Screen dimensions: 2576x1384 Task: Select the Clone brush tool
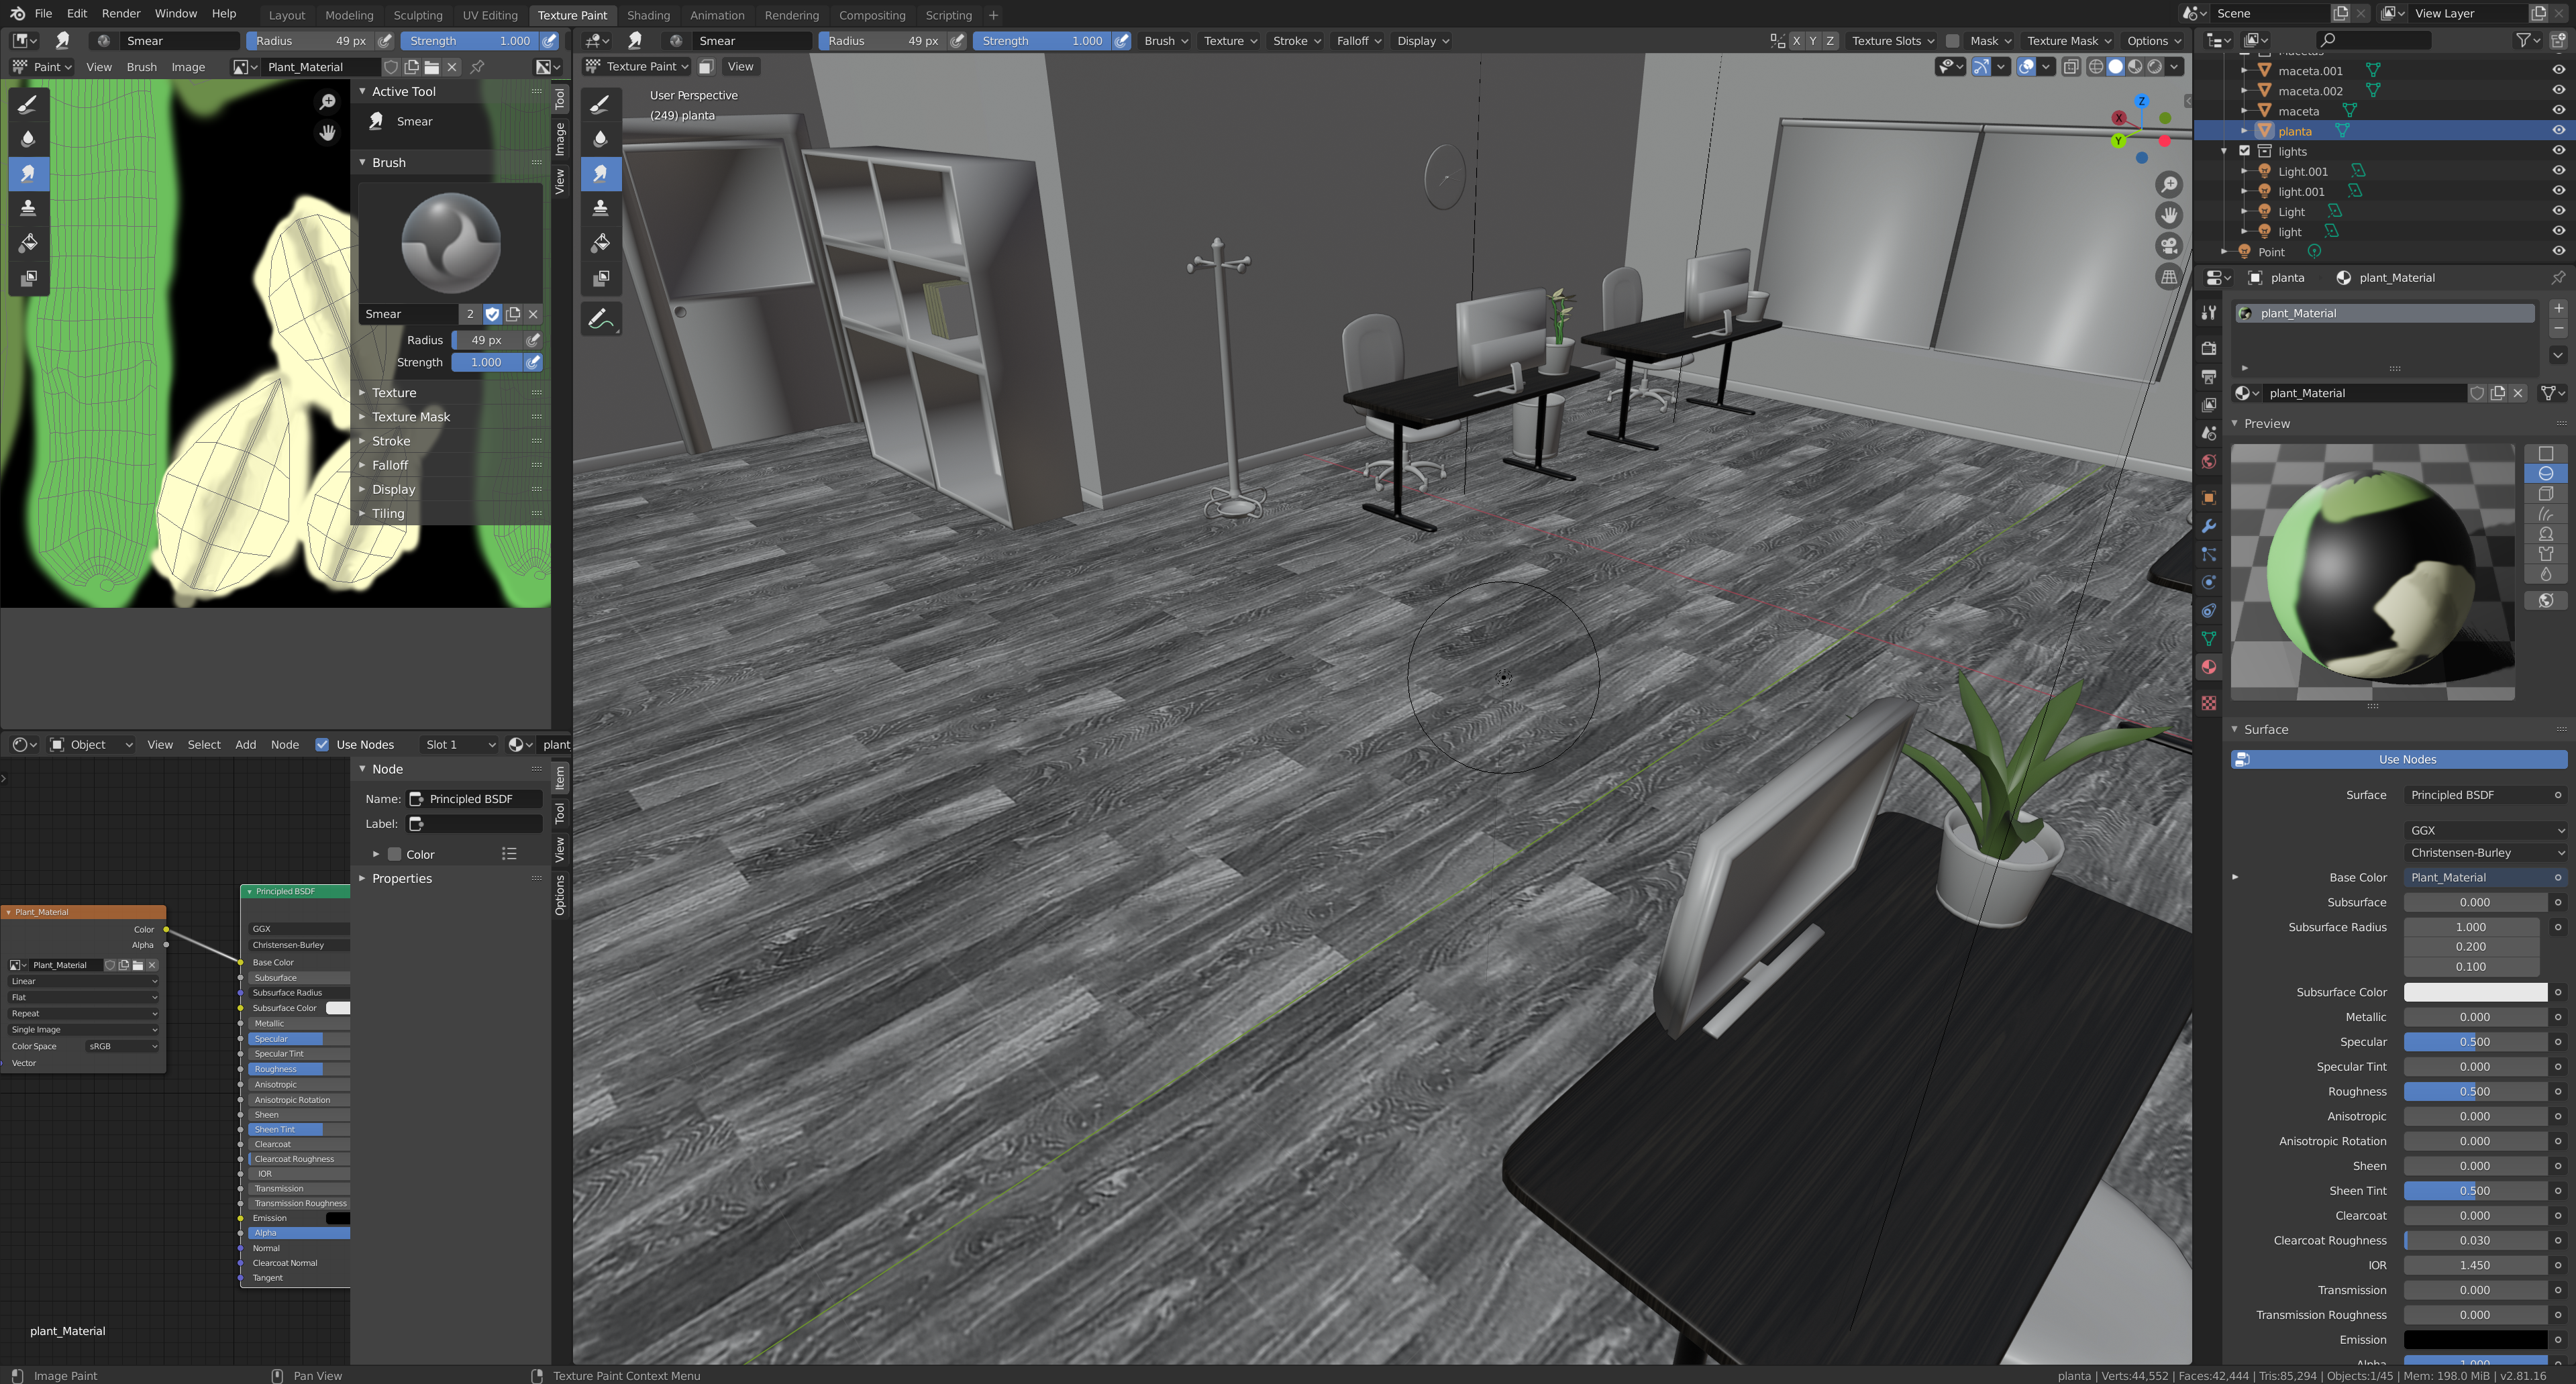pyautogui.click(x=28, y=207)
